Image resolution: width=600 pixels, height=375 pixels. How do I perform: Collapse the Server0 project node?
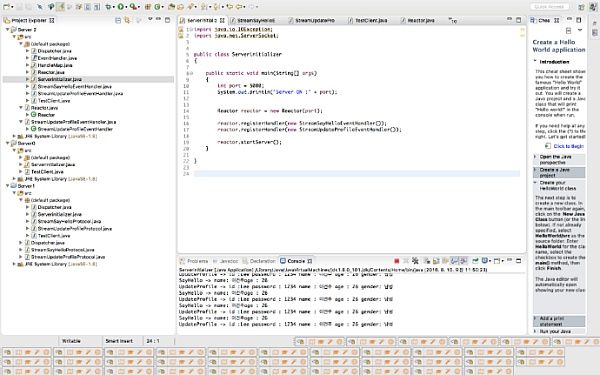pyautogui.click(x=7, y=143)
